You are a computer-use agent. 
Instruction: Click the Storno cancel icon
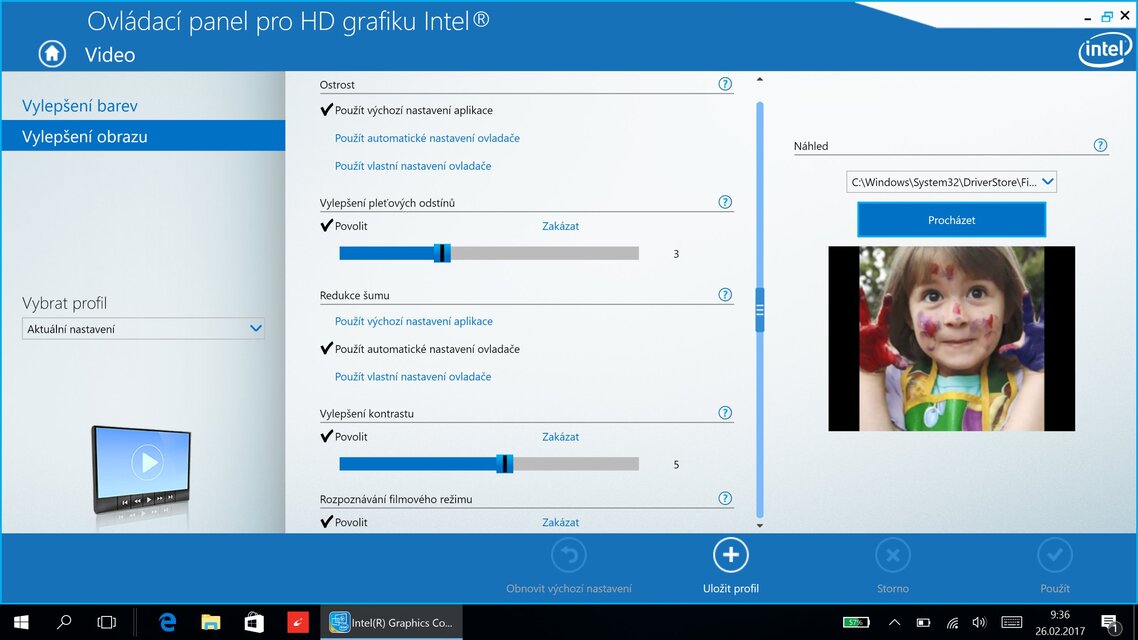click(x=892, y=554)
